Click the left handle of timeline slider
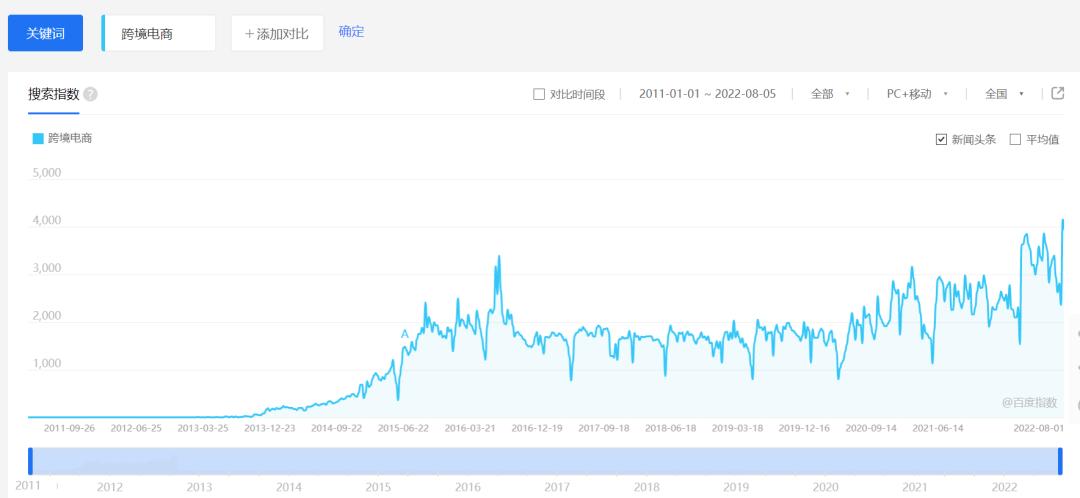Screen dimensions: 1080x498 (x=30, y=461)
